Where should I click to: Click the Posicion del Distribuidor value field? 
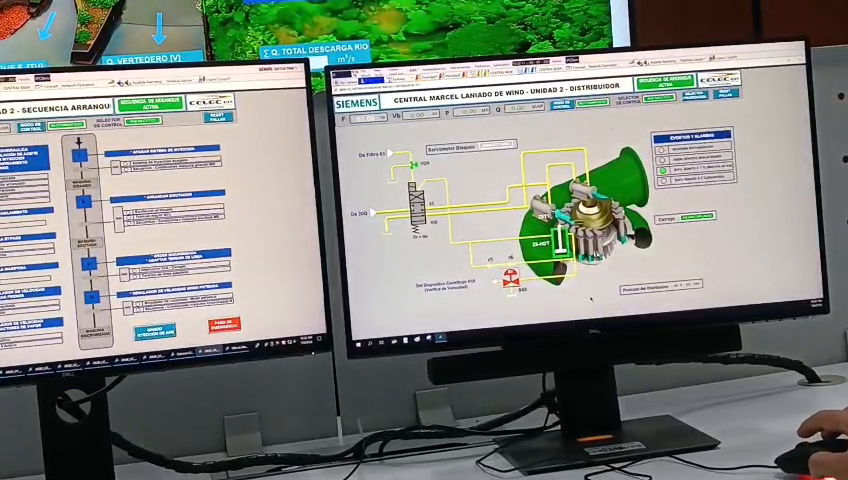[685, 285]
